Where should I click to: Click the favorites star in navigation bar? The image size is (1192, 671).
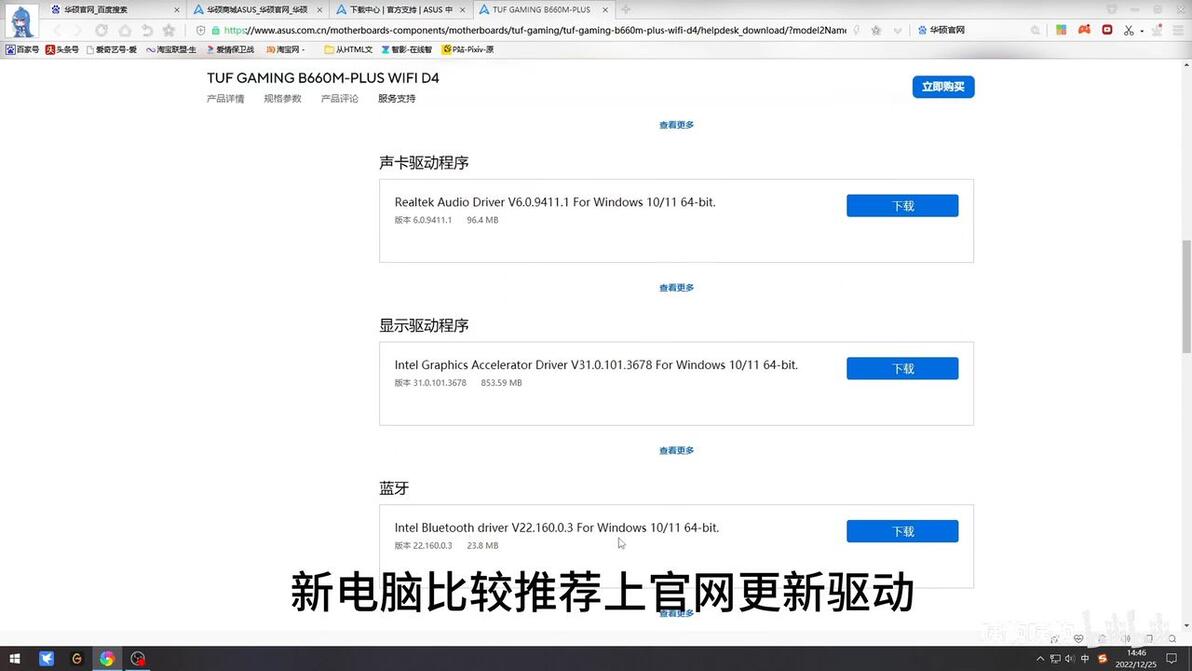click(169, 30)
